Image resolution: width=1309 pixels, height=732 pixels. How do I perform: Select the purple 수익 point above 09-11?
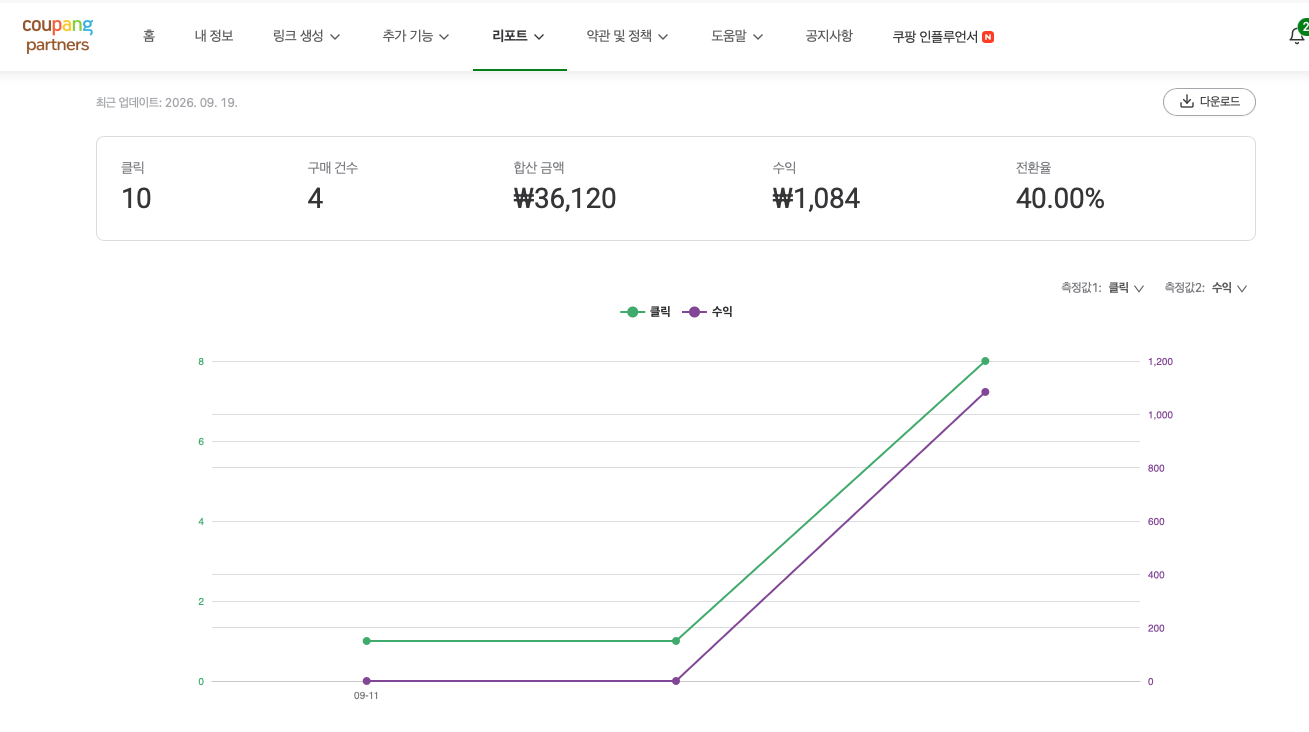pyautogui.click(x=367, y=681)
